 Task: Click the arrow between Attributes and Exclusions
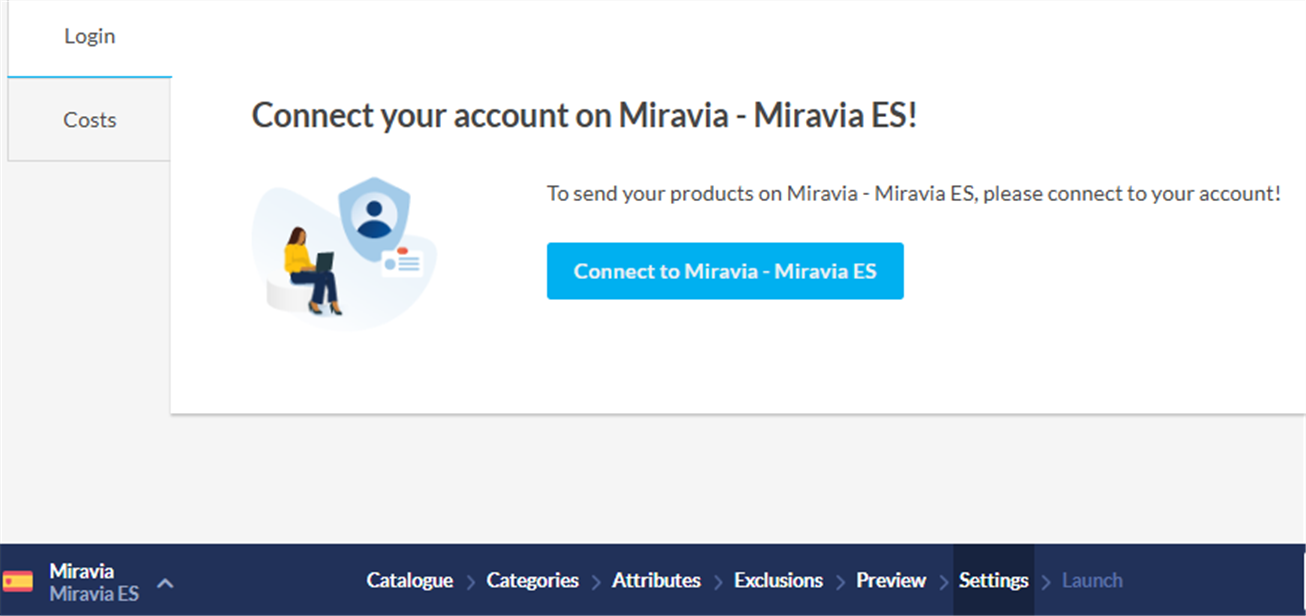(718, 582)
